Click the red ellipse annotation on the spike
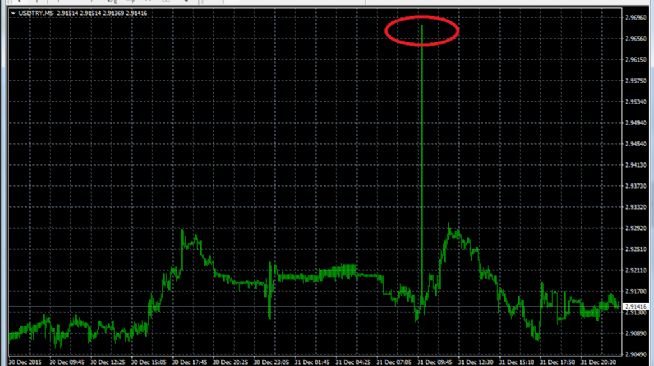Image resolution: width=654 pixels, height=366 pixels. (422, 30)
